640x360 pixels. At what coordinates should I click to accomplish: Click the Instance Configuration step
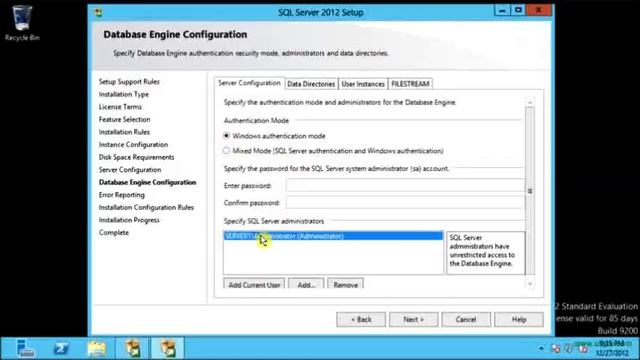133,144
